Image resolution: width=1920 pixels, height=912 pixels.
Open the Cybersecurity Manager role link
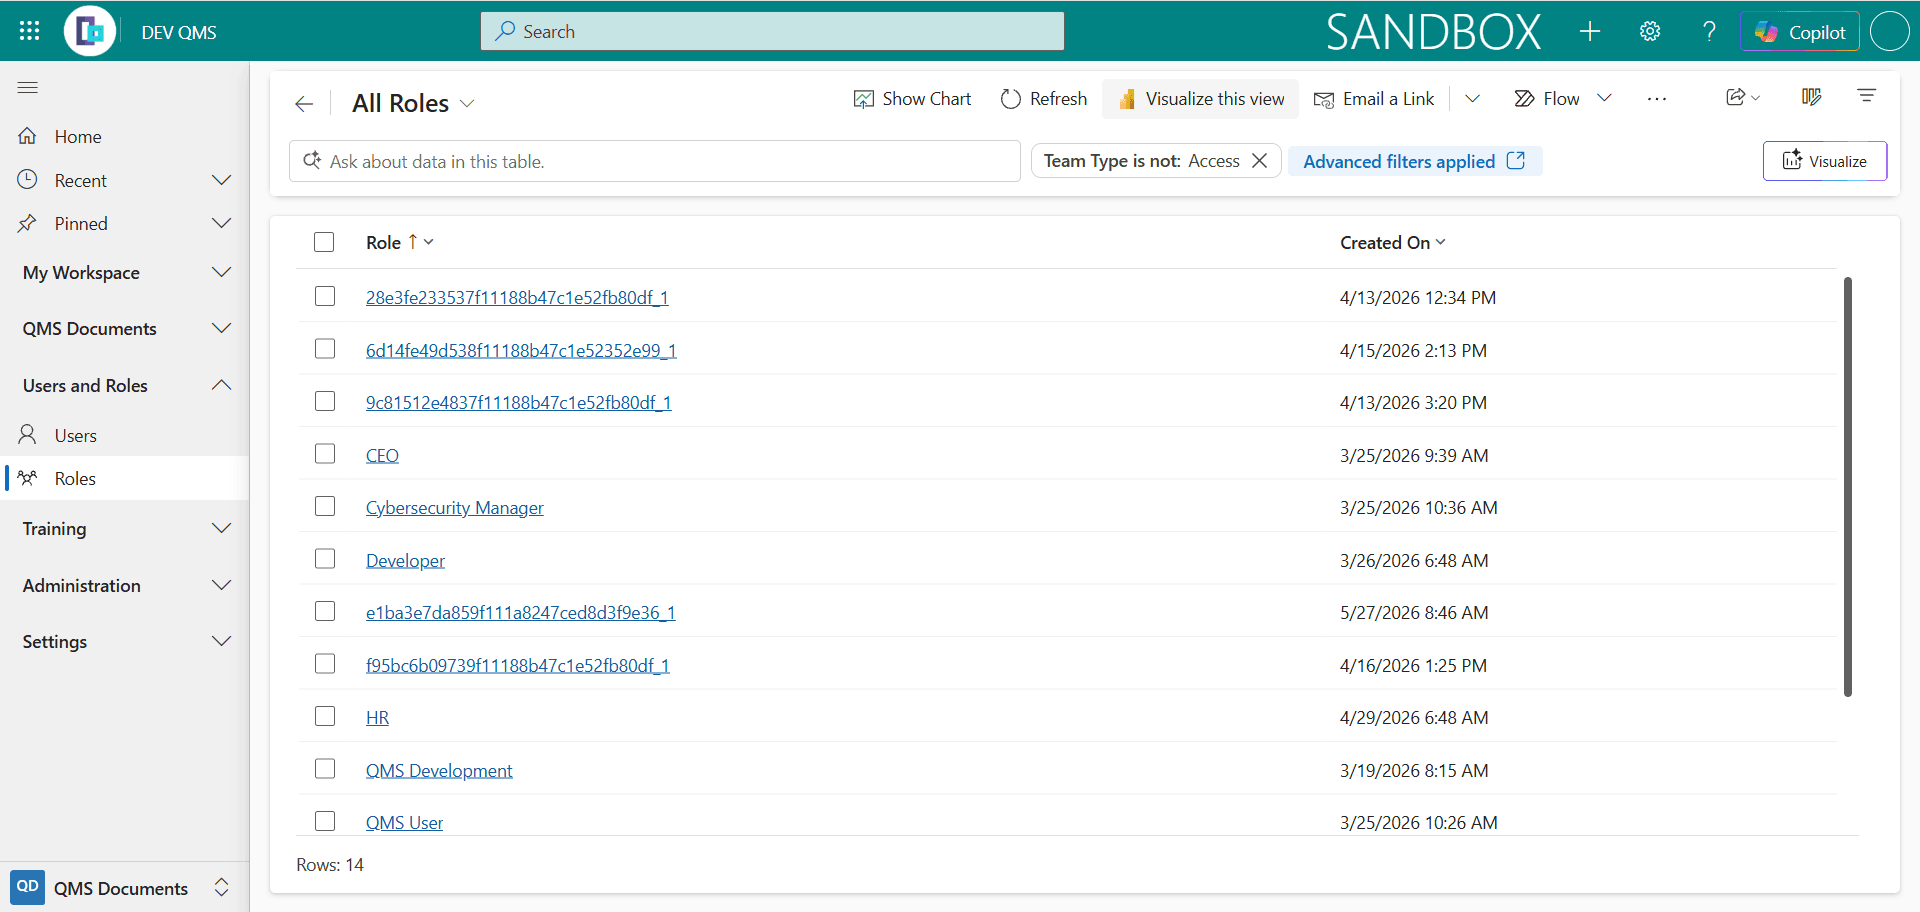(x=454, y=508)
